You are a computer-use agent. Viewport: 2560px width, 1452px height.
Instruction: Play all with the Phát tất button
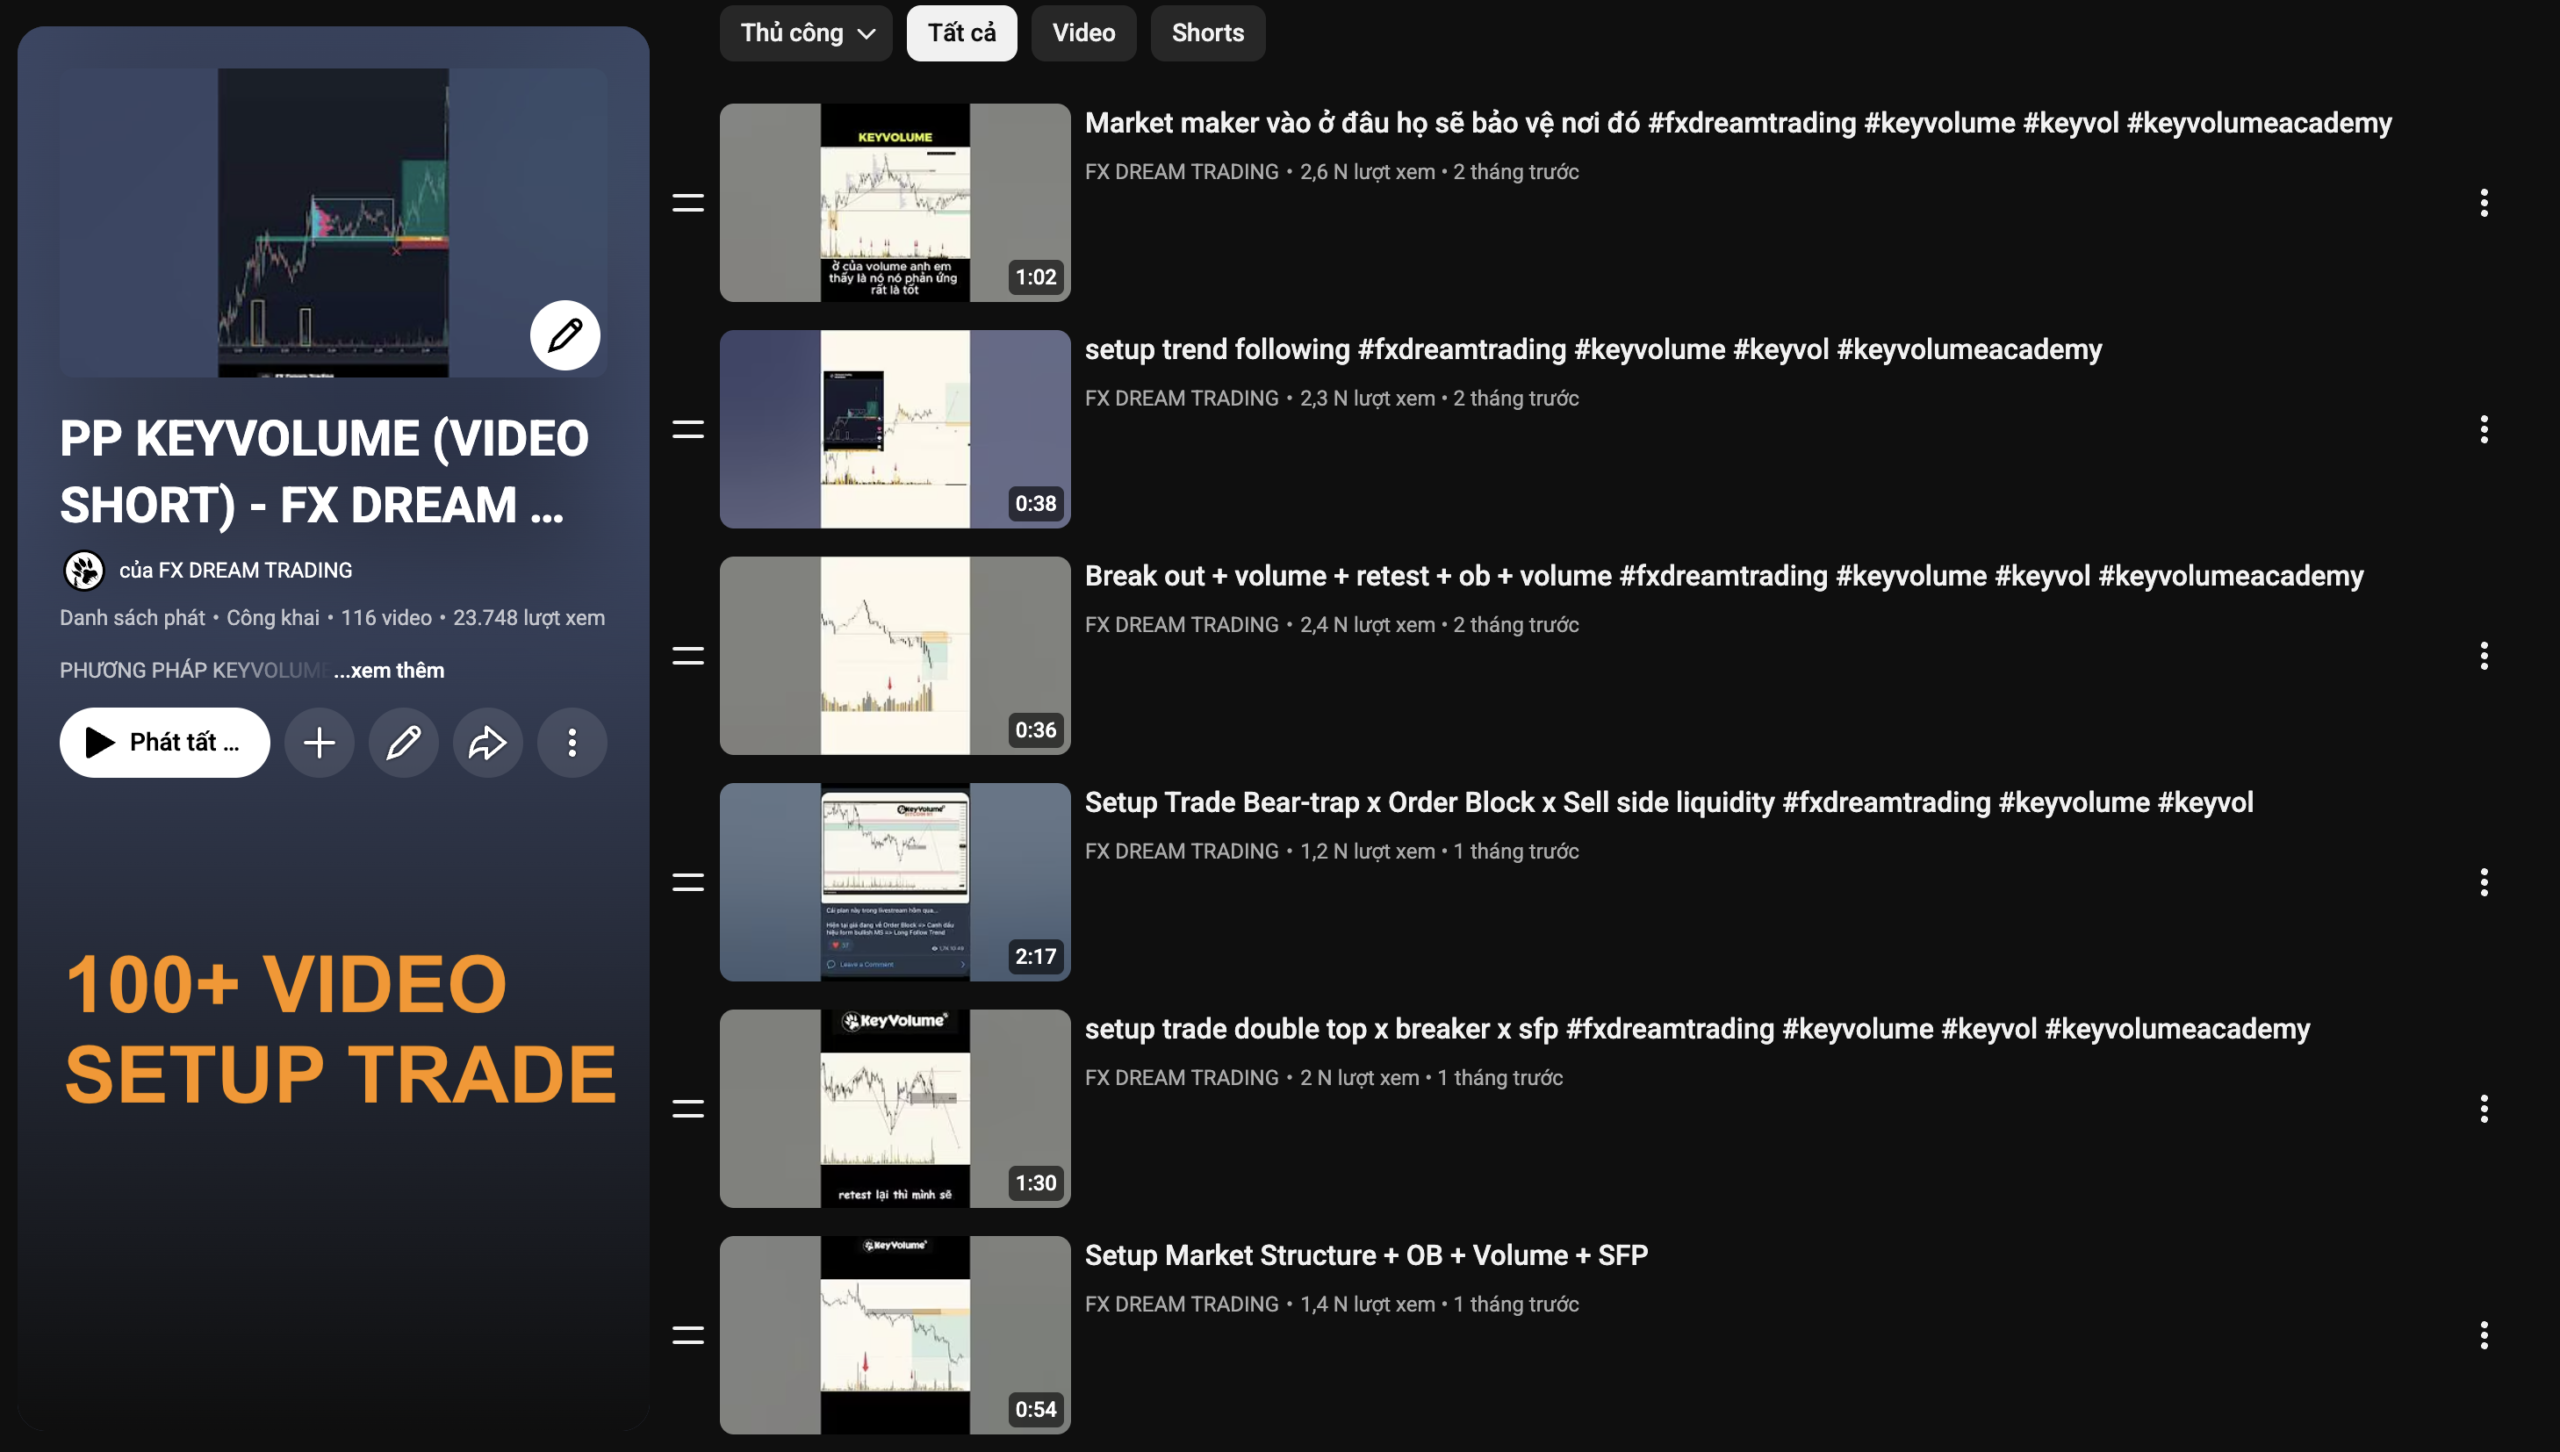(x=165, y=742)
